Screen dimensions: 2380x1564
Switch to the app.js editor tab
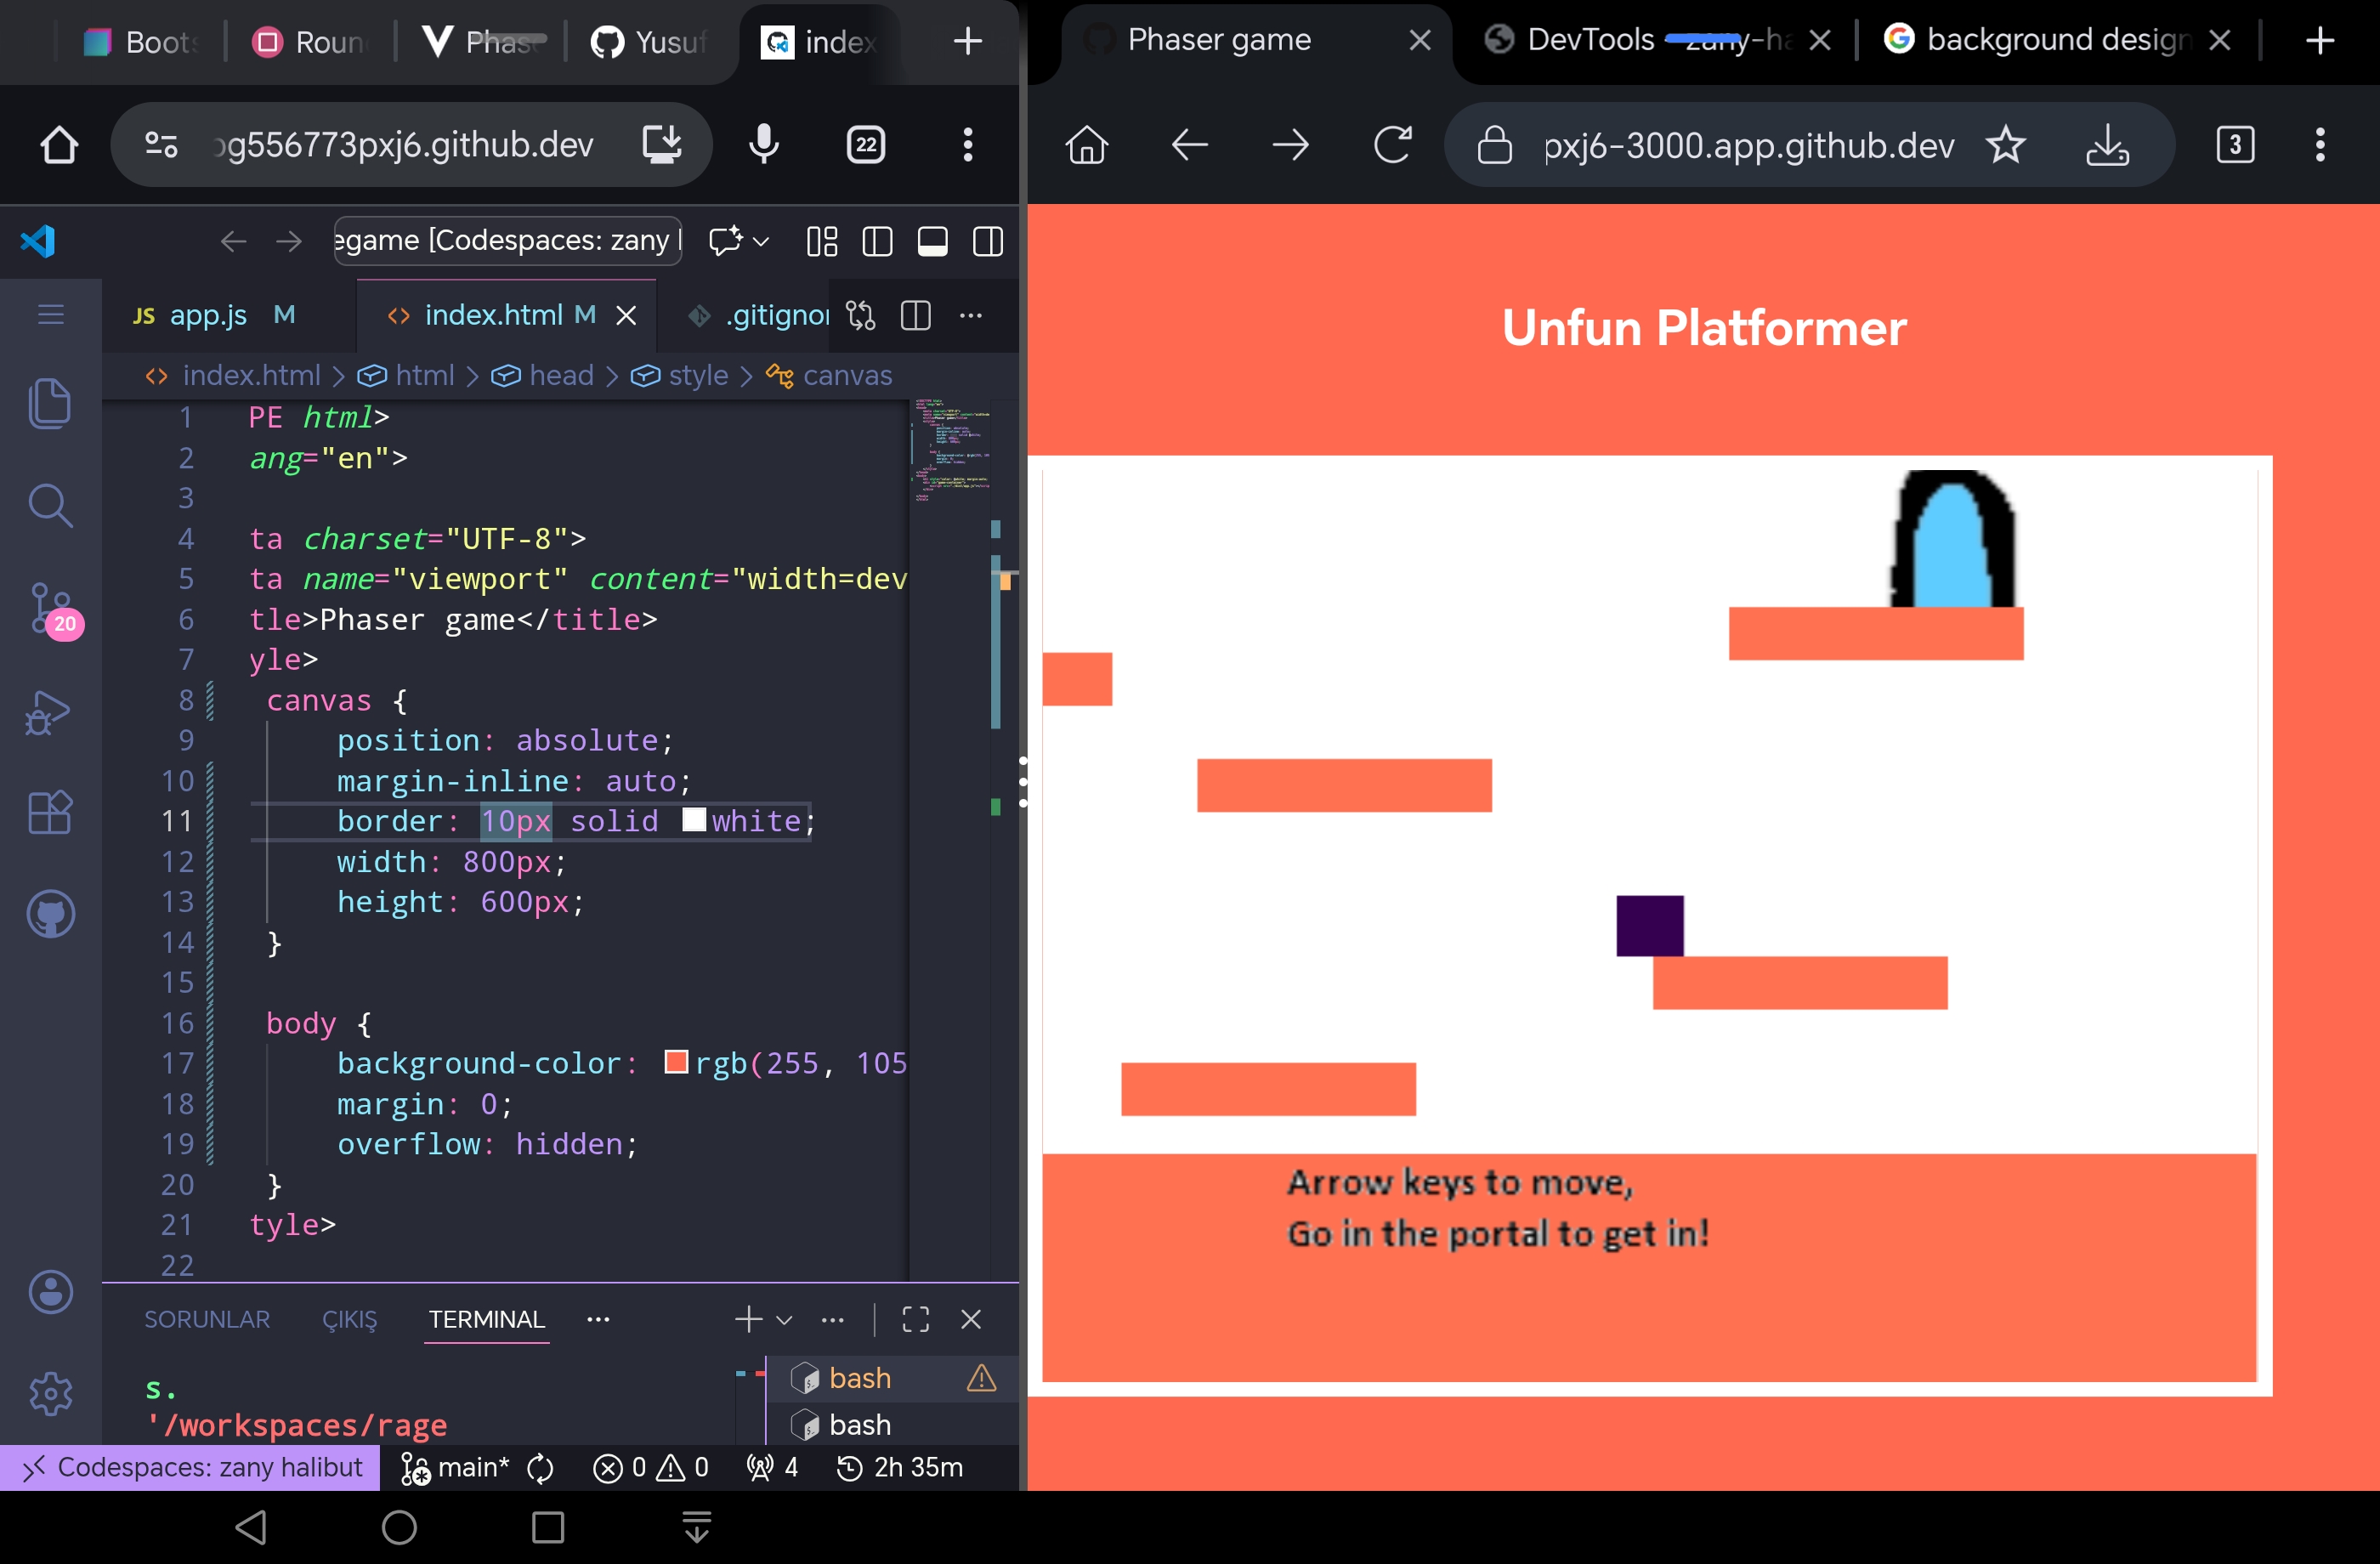point(207,316)
